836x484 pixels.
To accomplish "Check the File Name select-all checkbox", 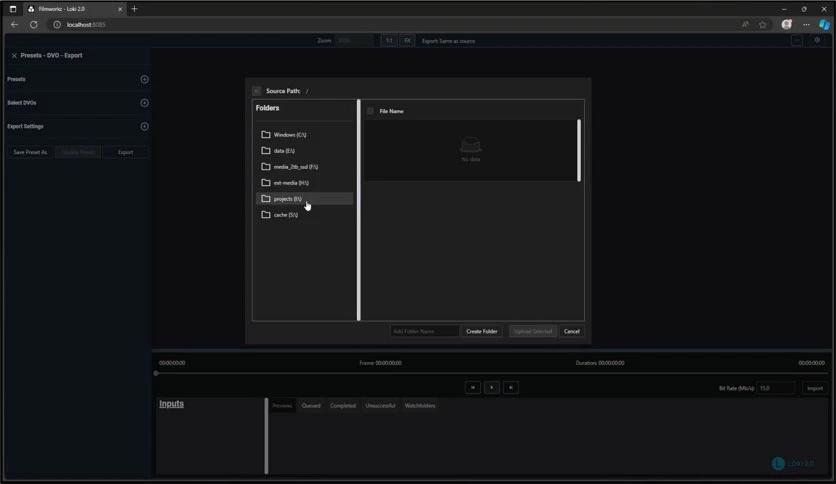I will [x=371, y=111].
